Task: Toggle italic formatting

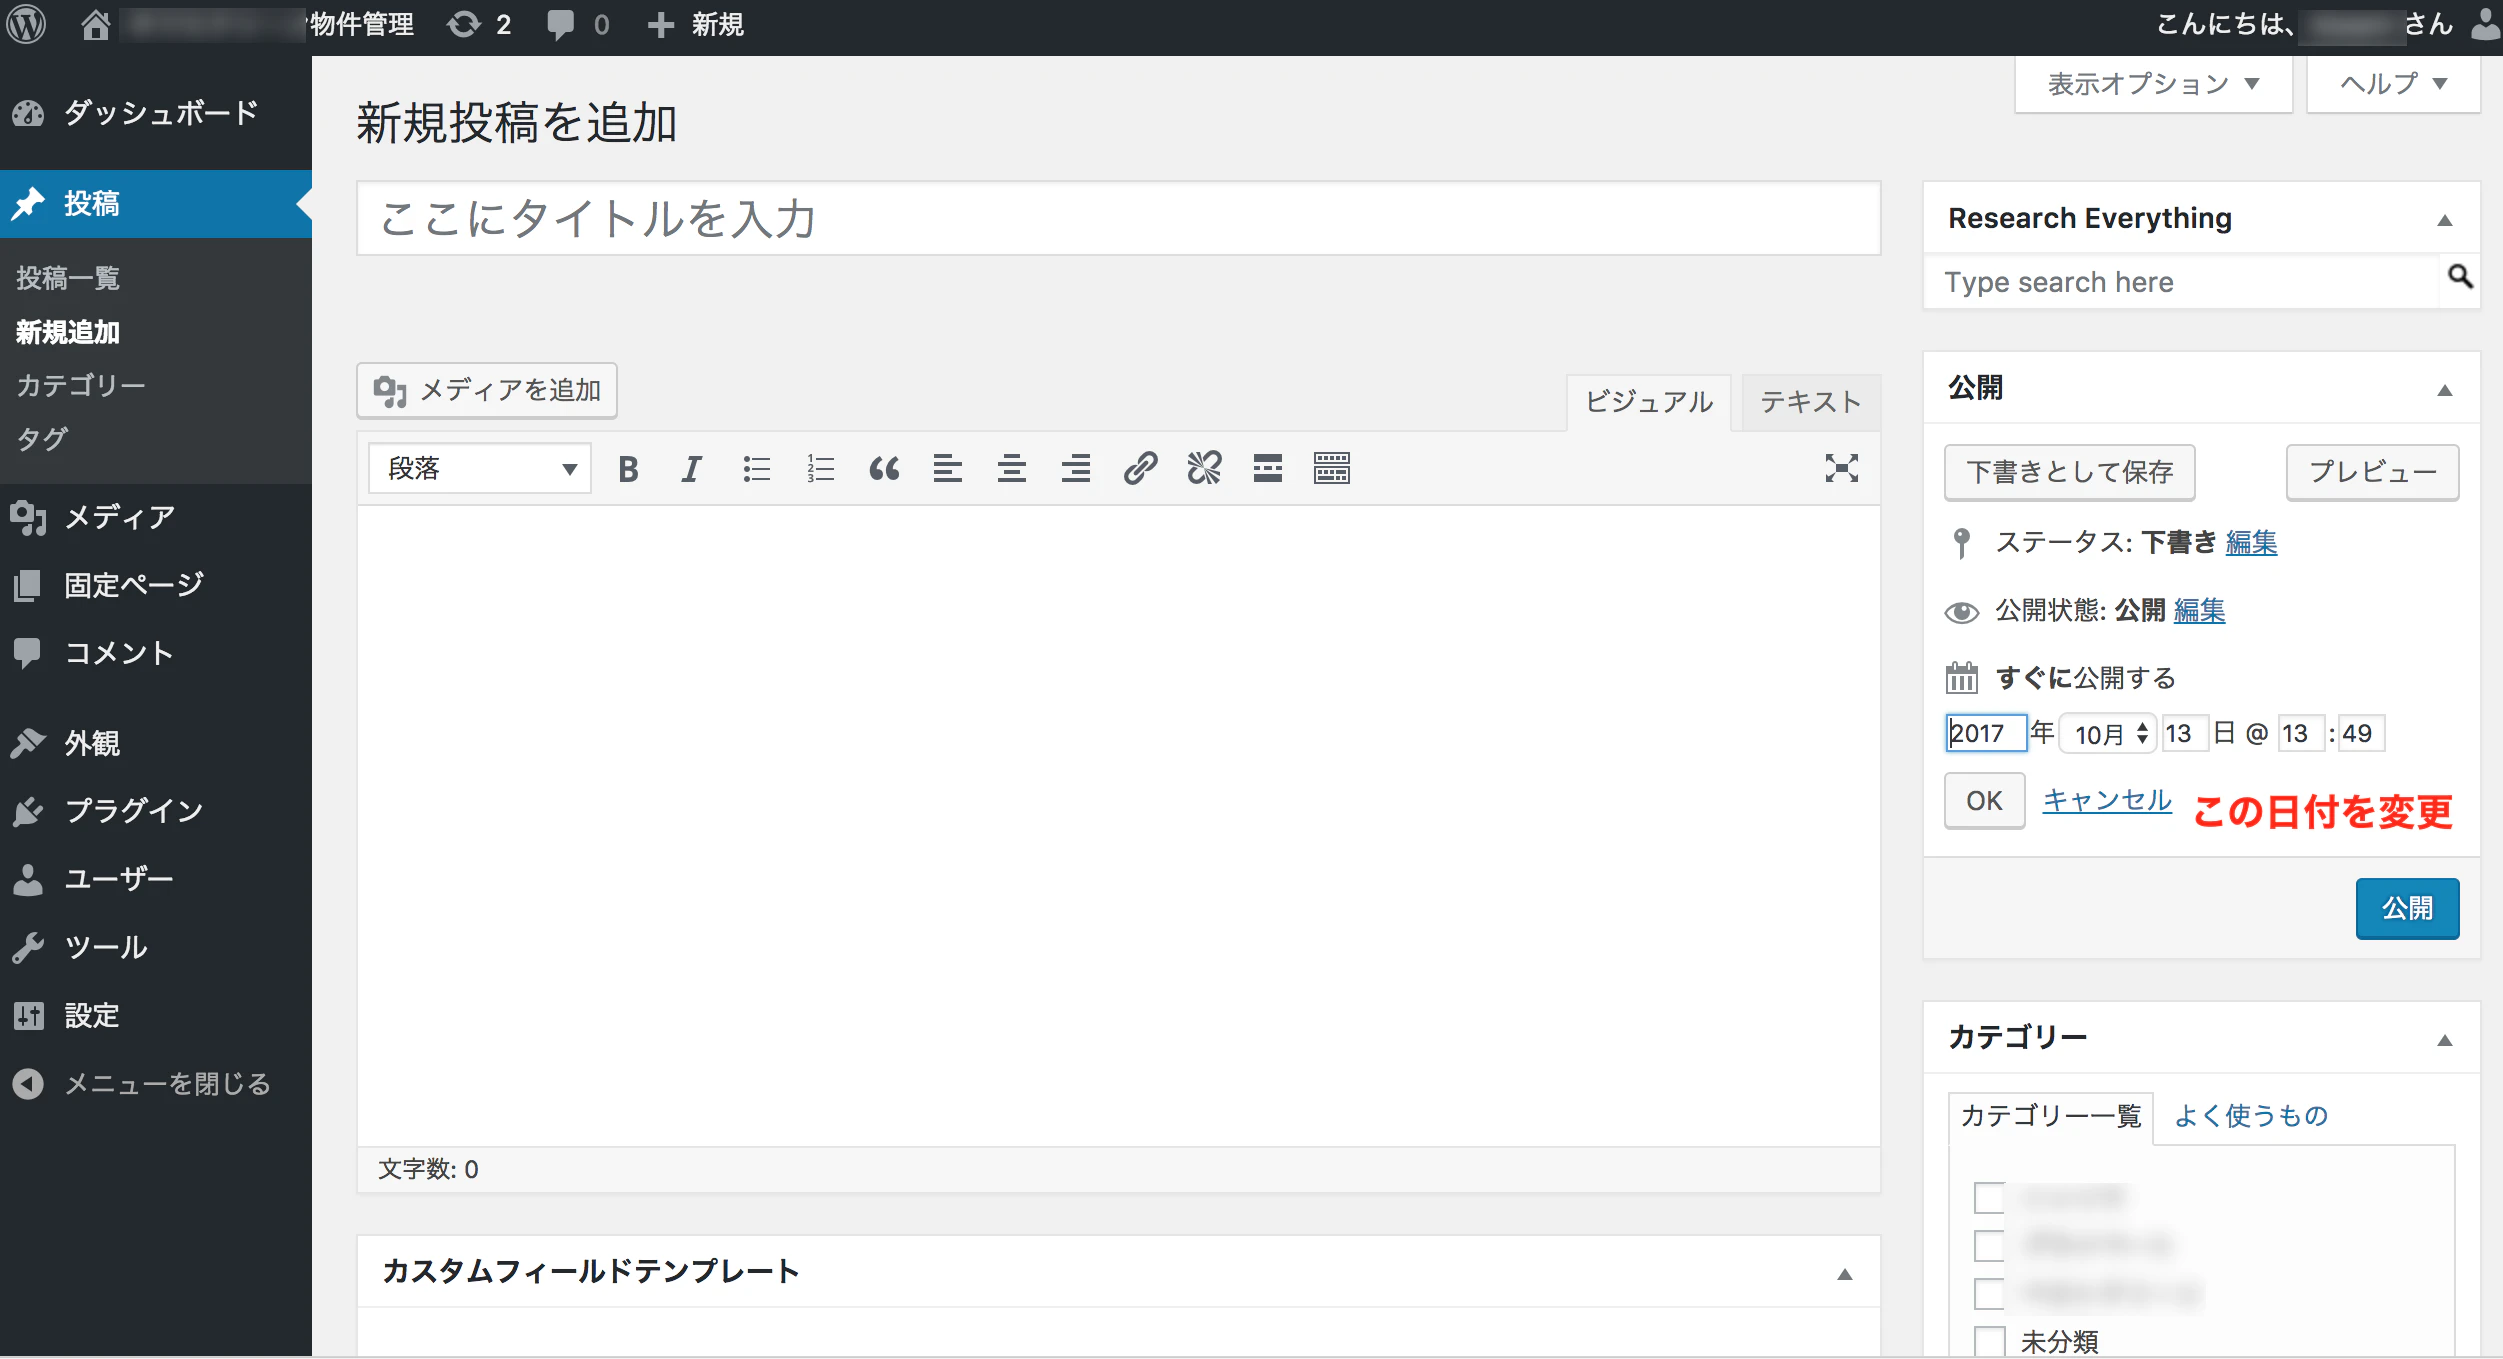Action: click(x=691, y=468)
